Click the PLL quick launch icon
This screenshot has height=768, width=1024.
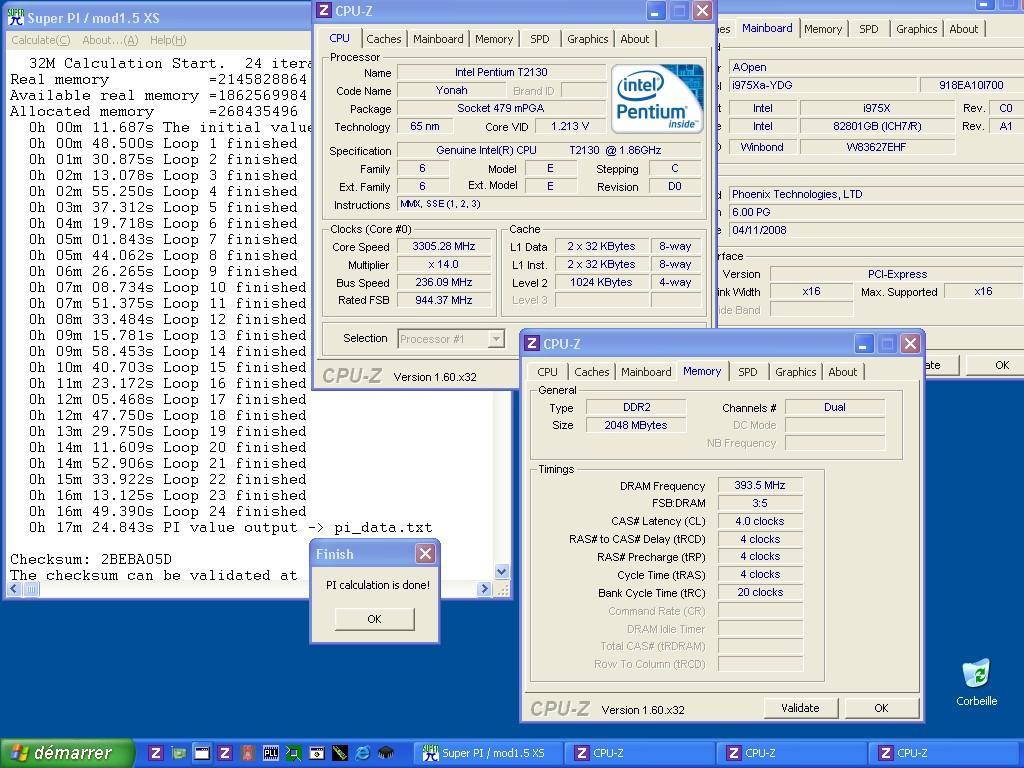pos(270,753)
